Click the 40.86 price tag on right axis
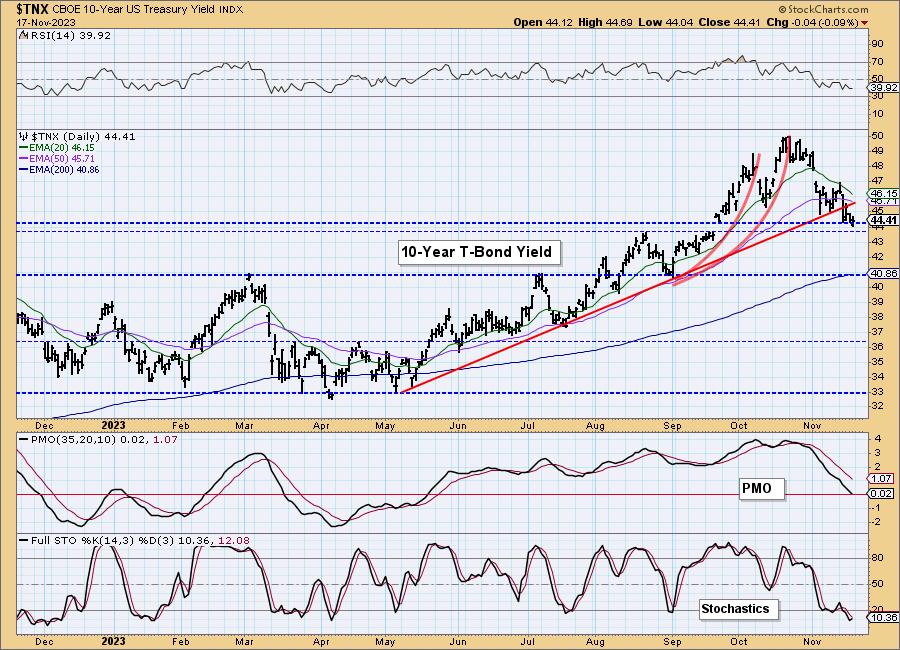 [884, 274]
